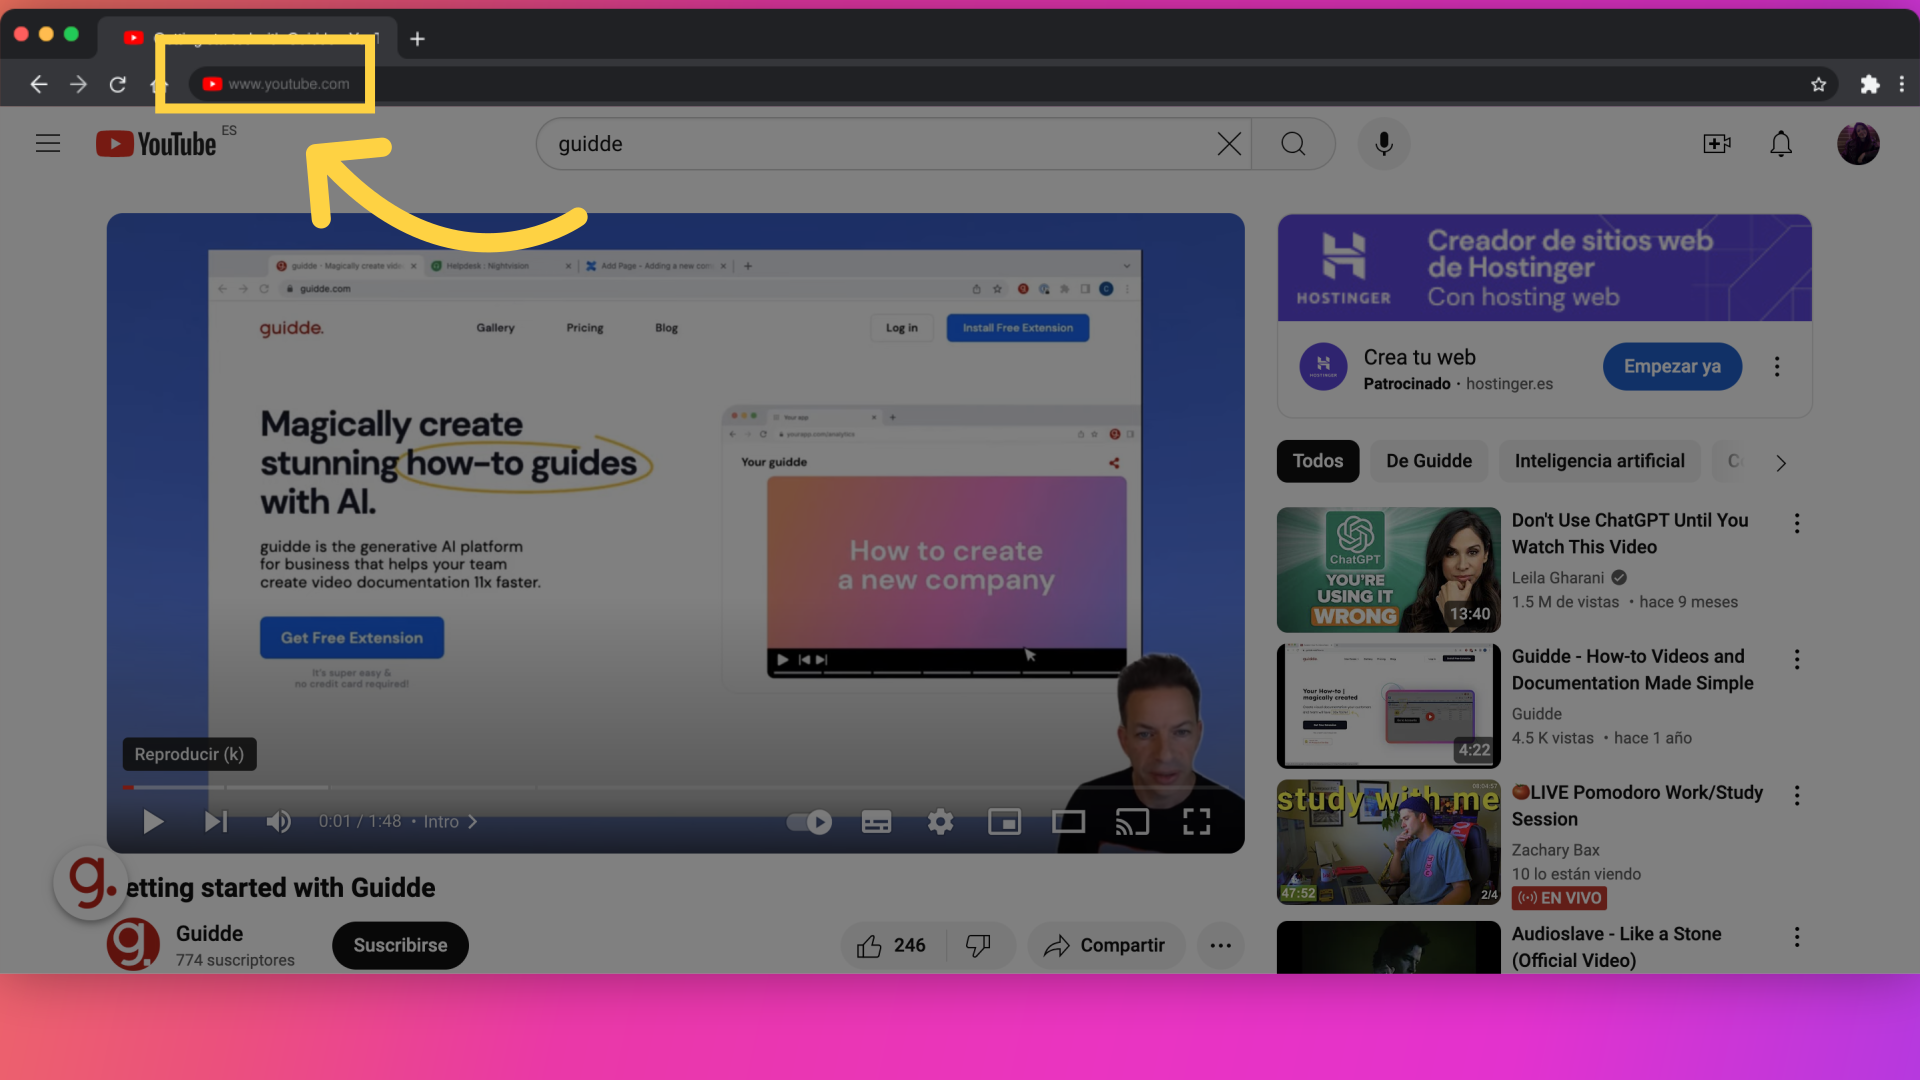This screenshot has width=1920, height=1080.
Task: Open menu for Guidde How-to Videos
Action: tap(1797, 660)
